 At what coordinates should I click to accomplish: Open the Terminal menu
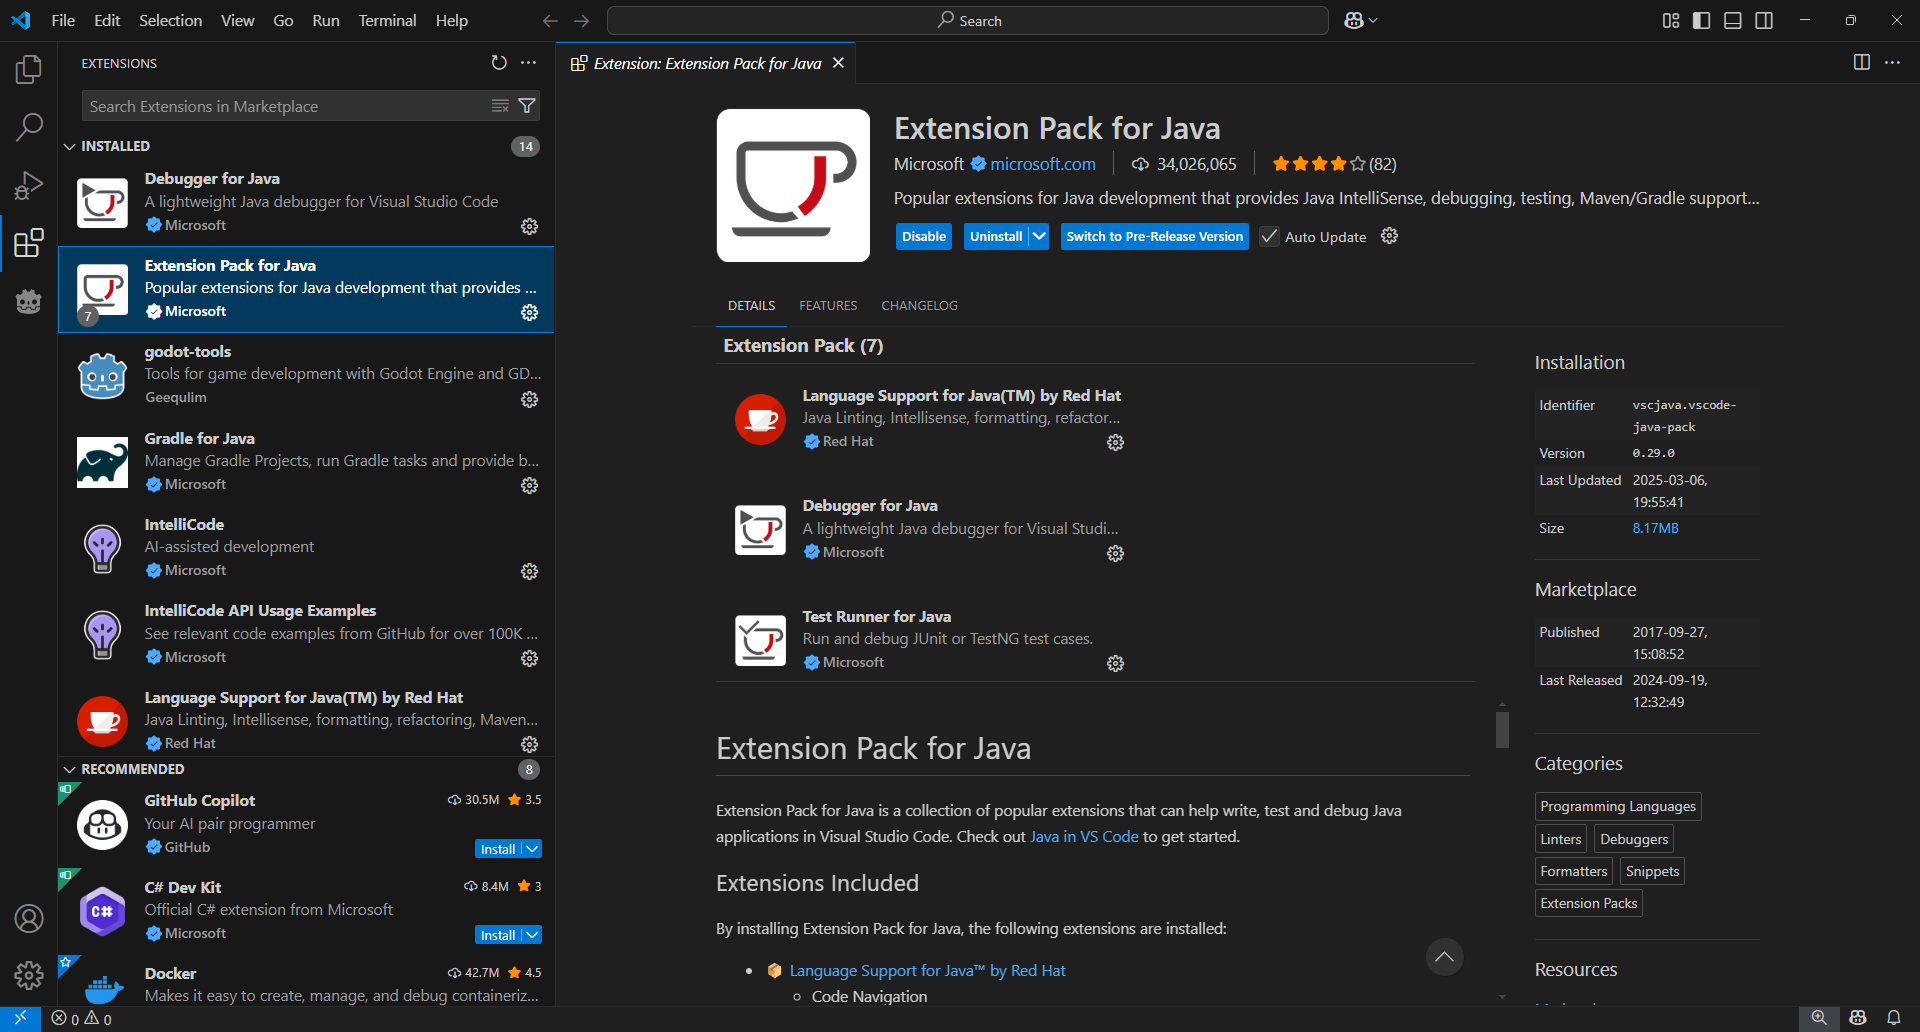pyautogui.click(x=387, y=20)
